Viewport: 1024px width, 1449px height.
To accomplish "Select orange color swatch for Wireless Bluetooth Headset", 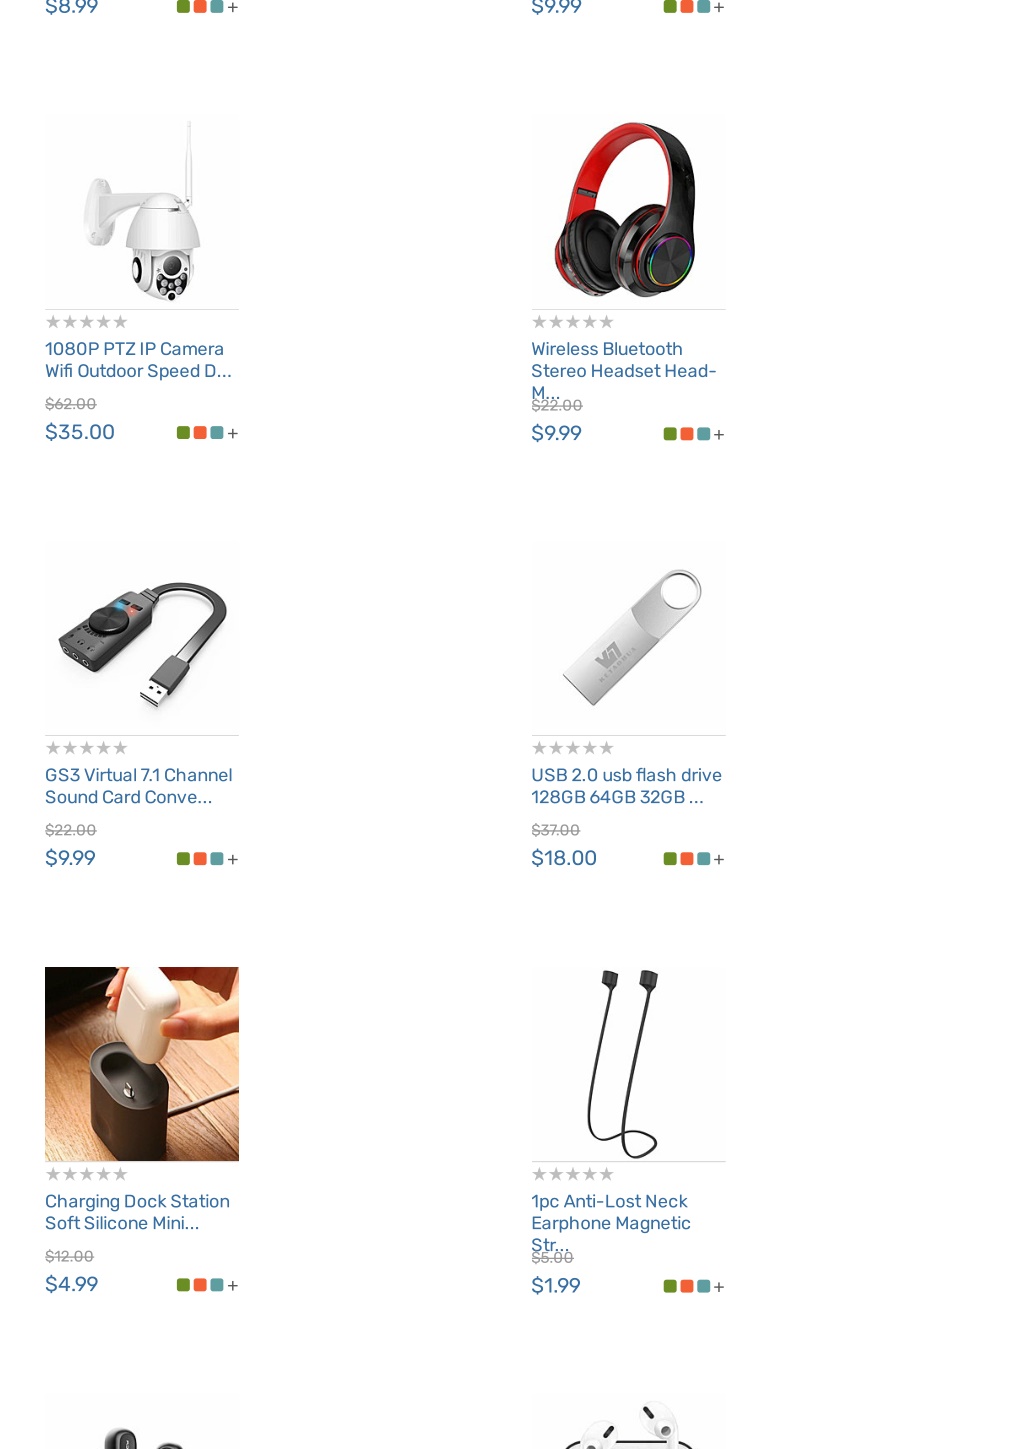I will 686,434.
